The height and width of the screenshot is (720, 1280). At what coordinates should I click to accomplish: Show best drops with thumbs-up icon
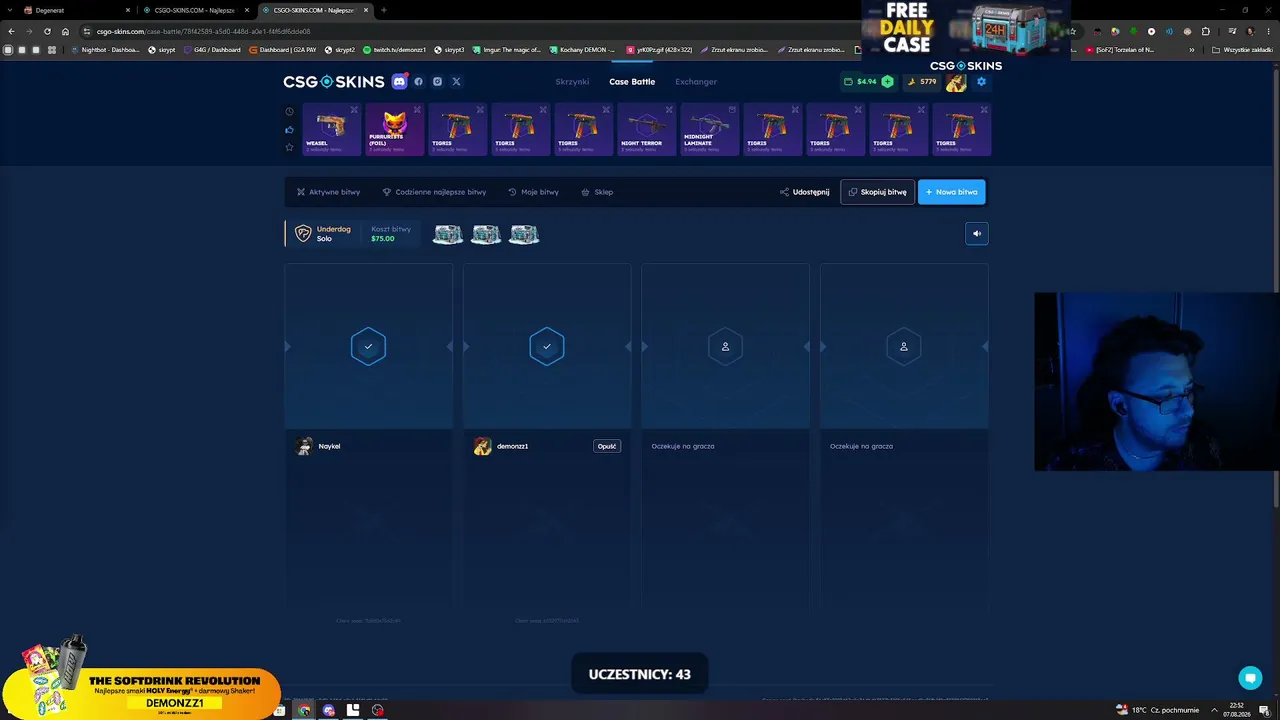(290, 129)
